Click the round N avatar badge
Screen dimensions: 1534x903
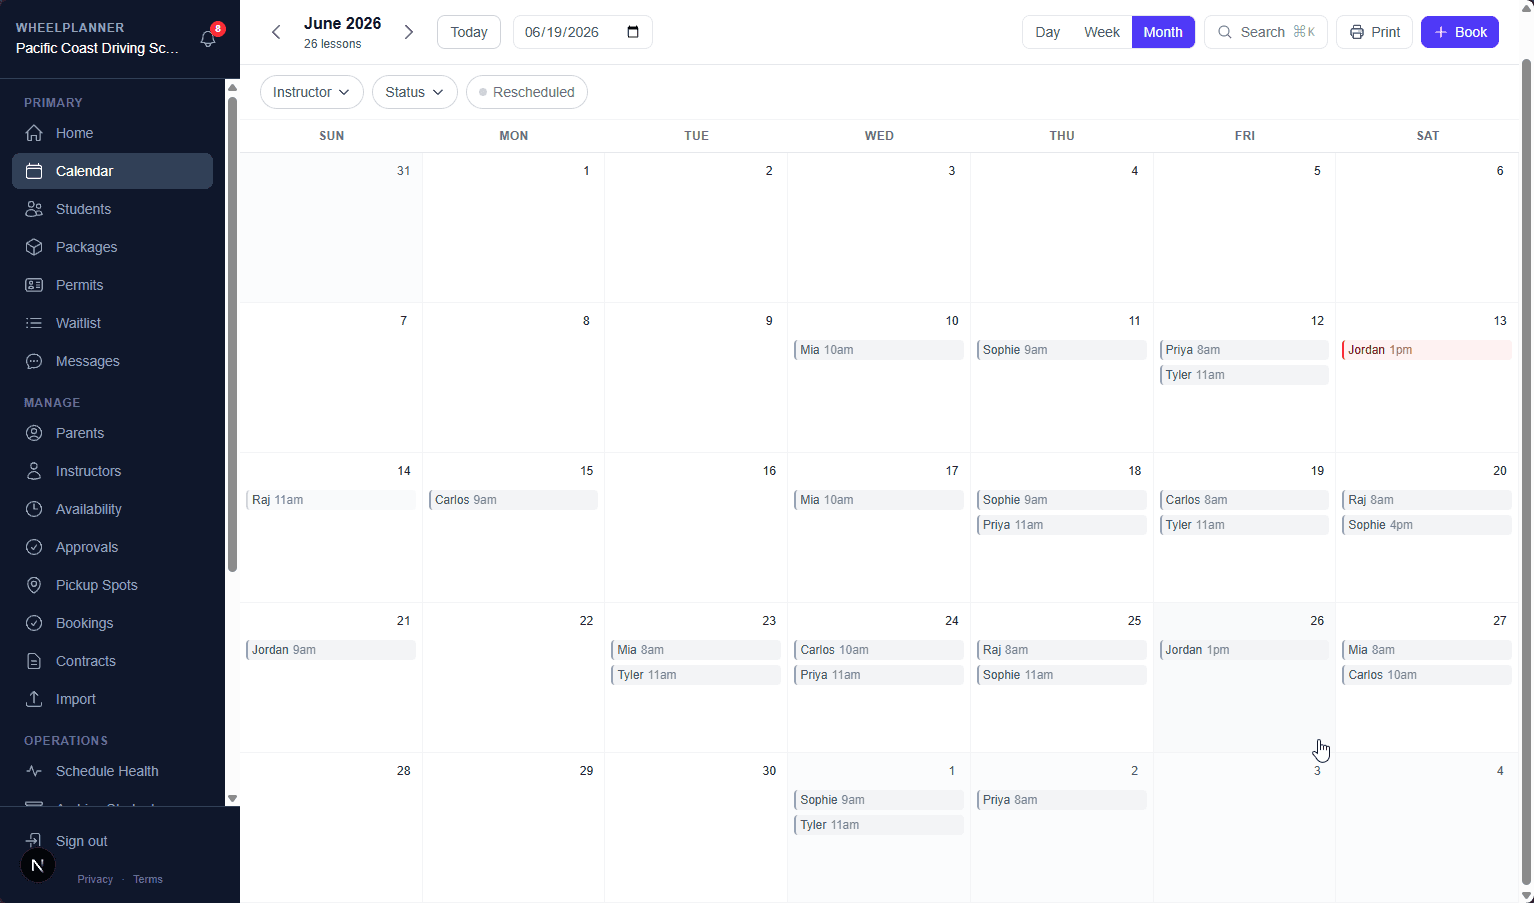tap(38, 866)
